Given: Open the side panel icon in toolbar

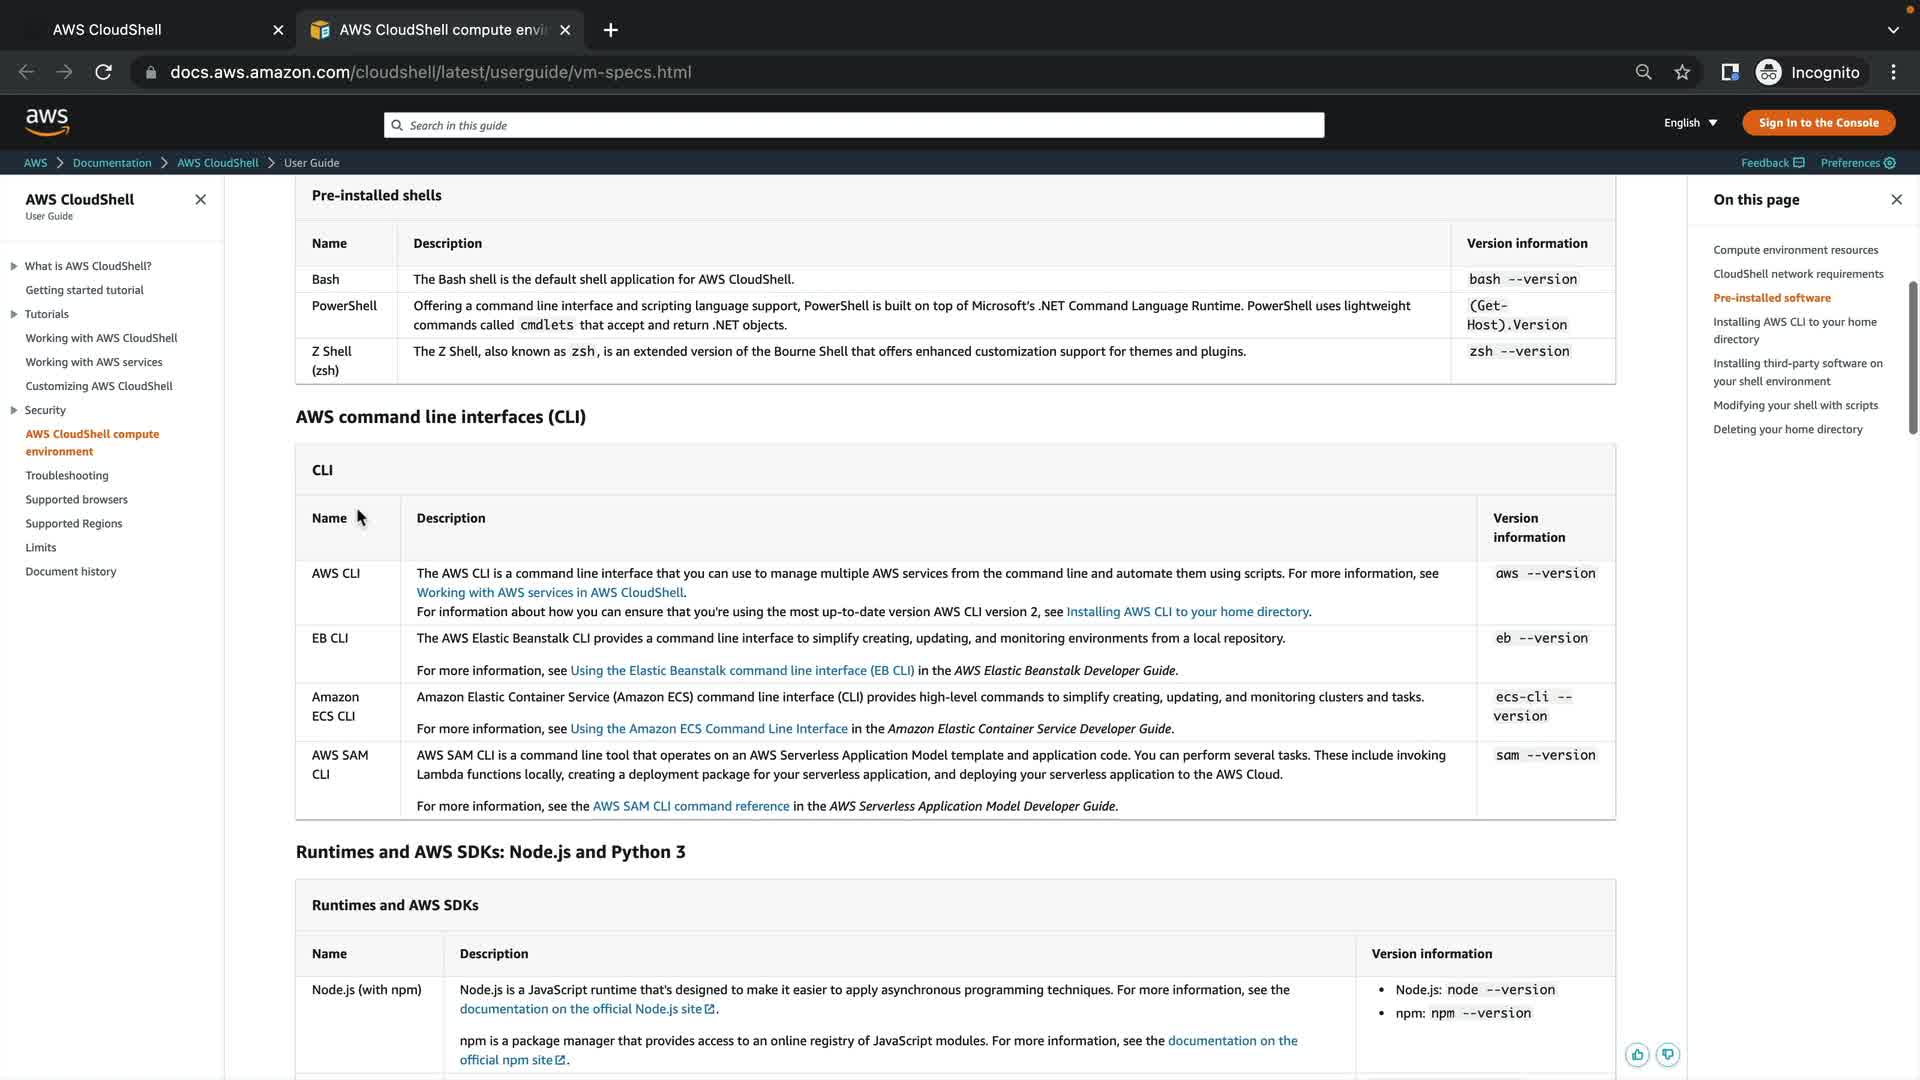Looking at the screenshot, I should (1729, 72).
